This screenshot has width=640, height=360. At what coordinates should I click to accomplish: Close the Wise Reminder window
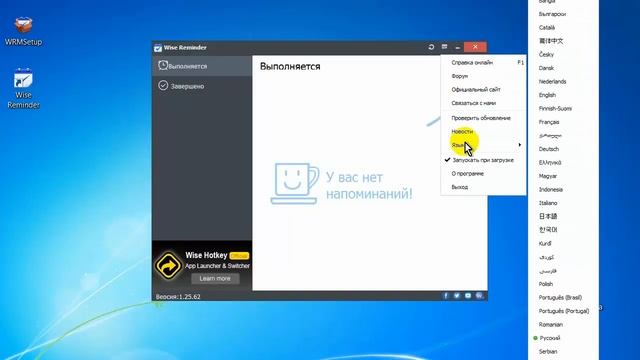(475, 47)
